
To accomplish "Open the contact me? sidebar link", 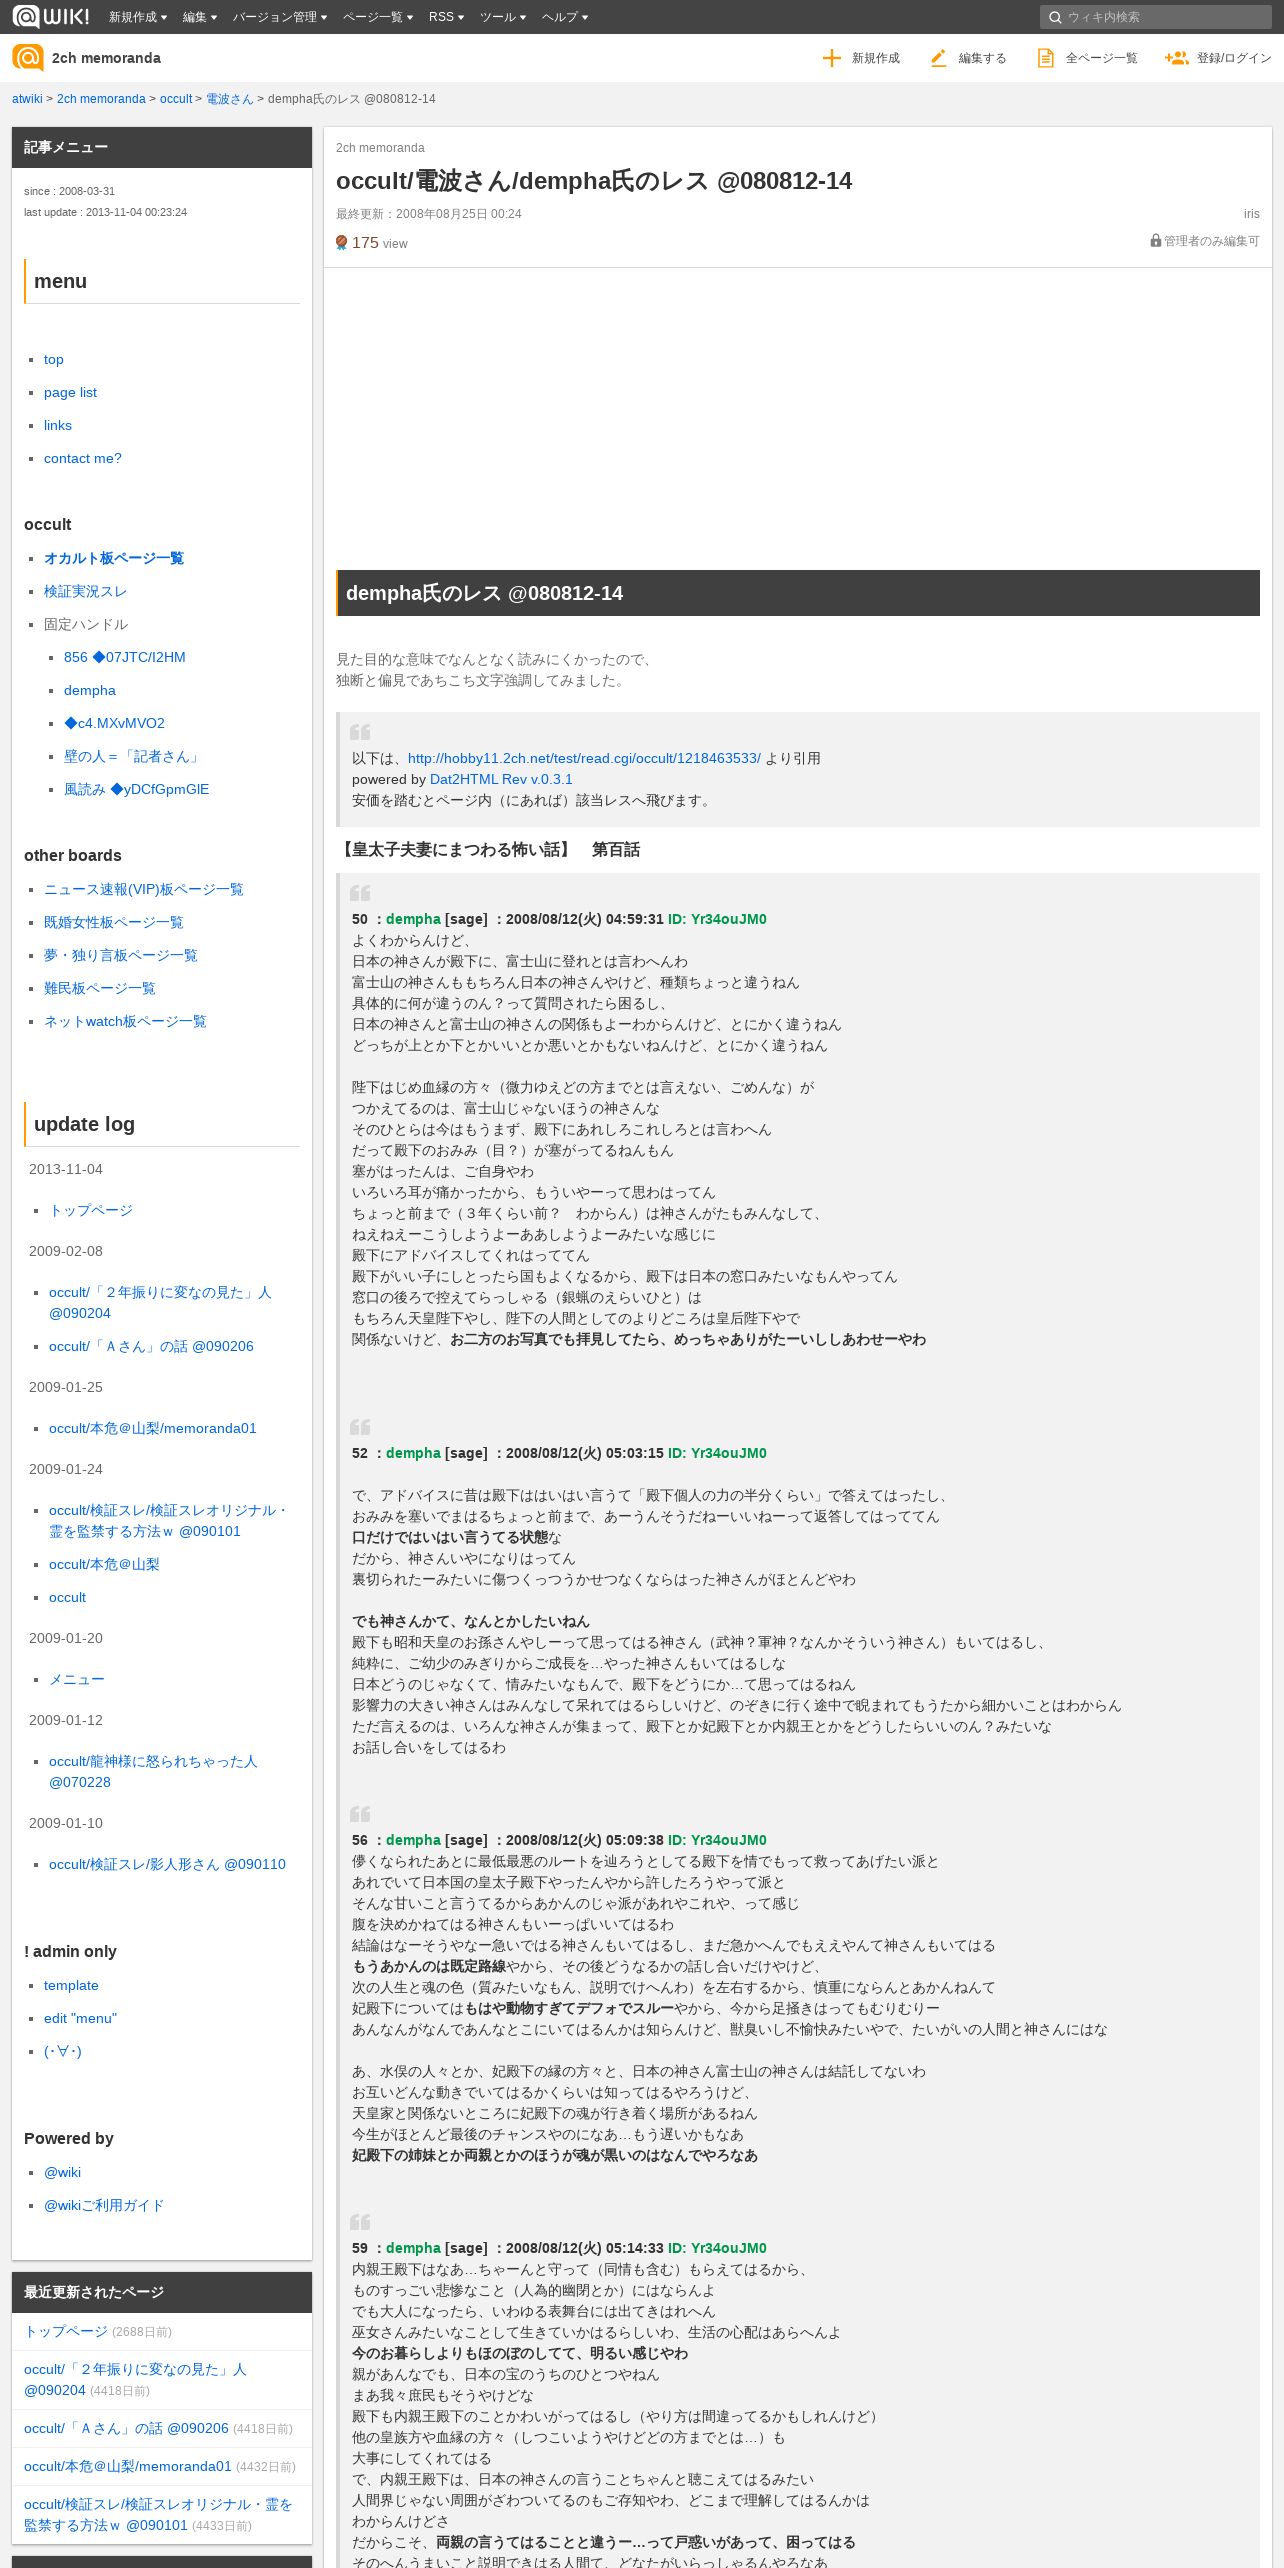I will tap(83, 458).
